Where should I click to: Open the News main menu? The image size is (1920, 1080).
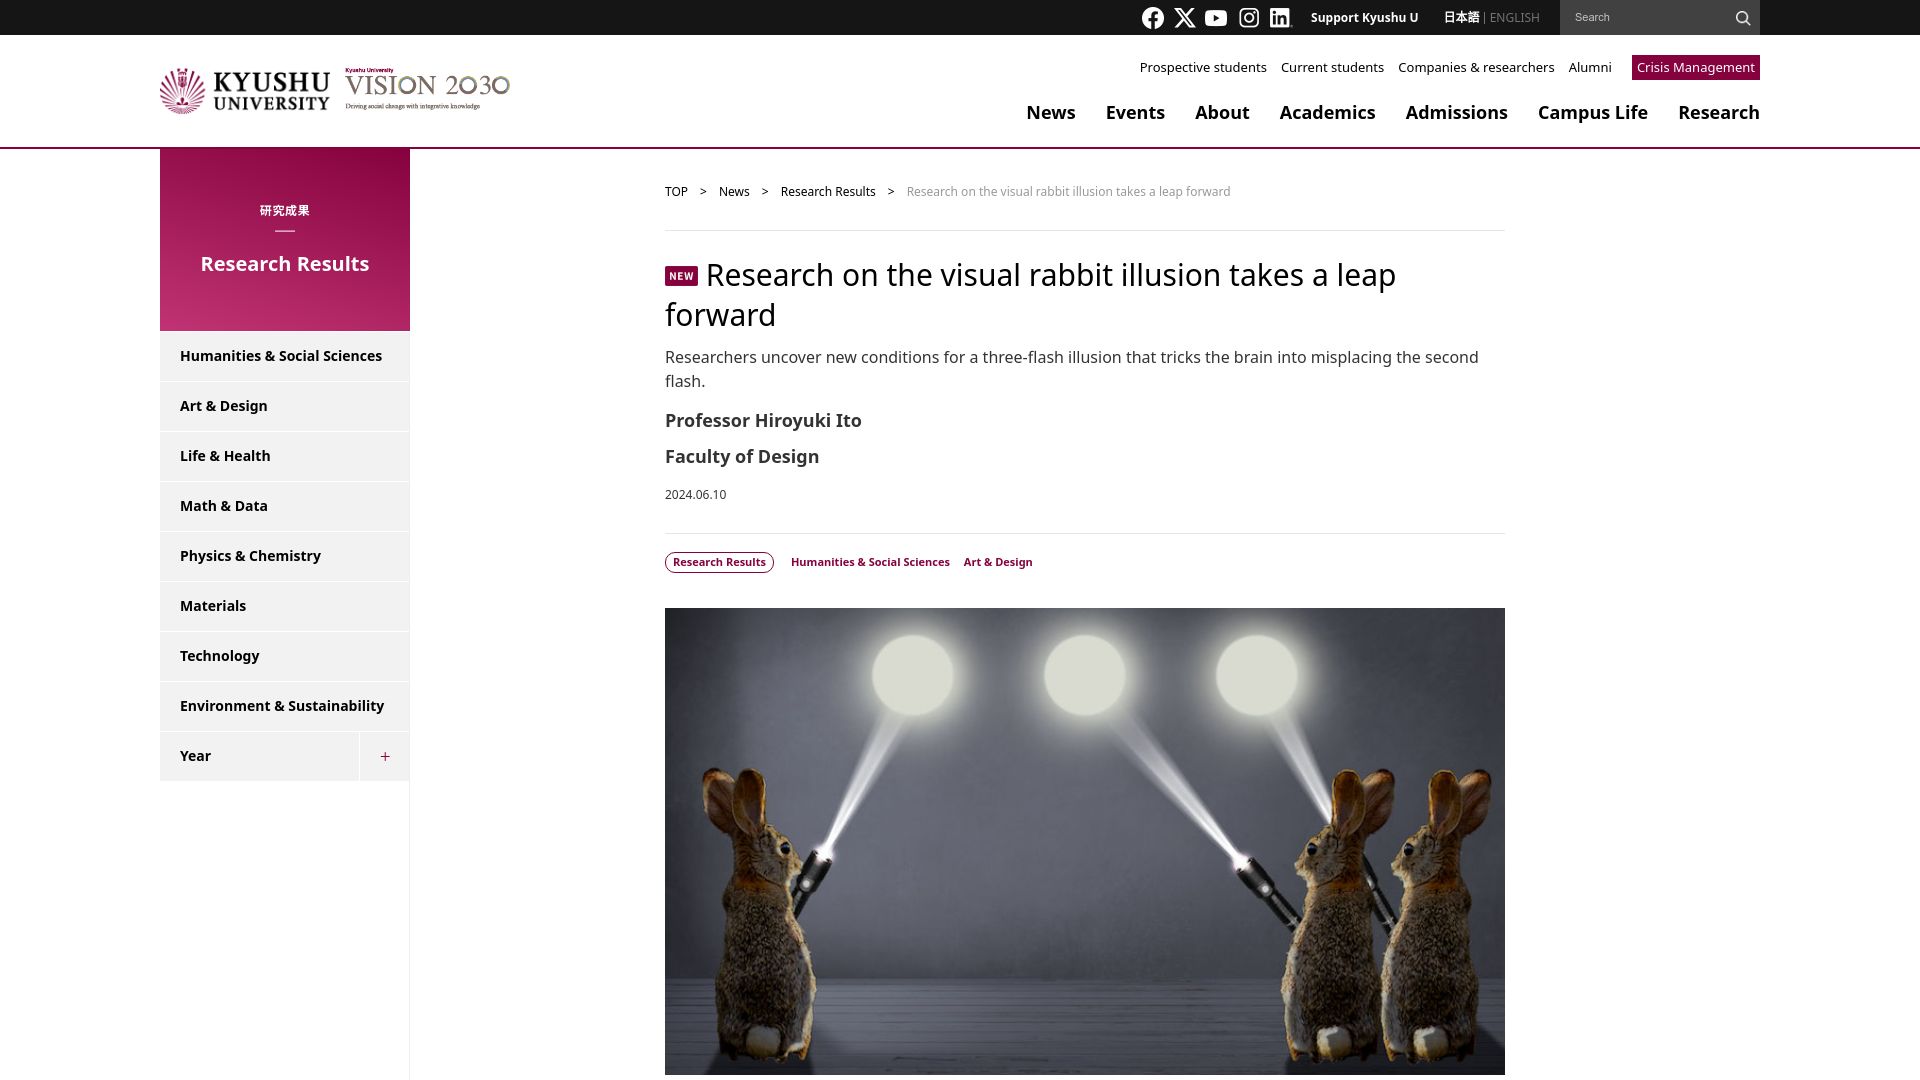tap(1050, 113)
